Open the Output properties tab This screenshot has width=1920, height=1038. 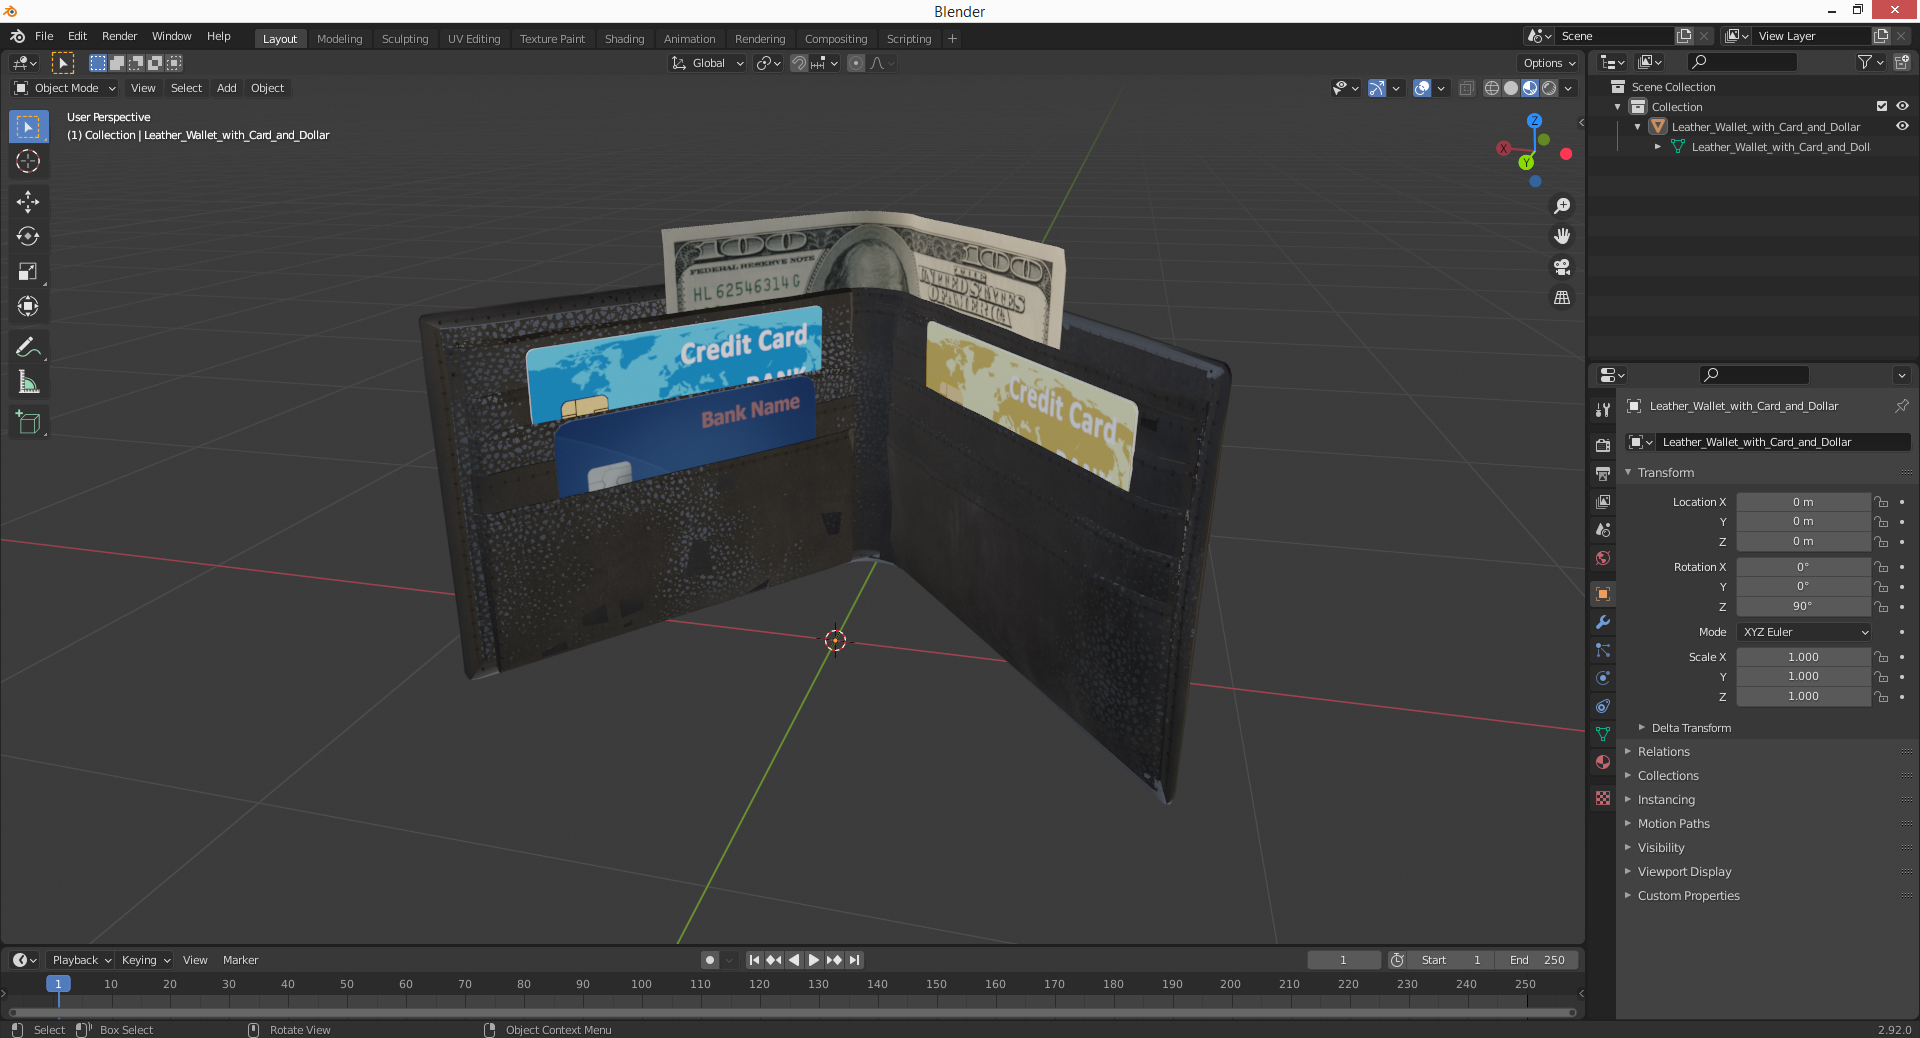1603,473
